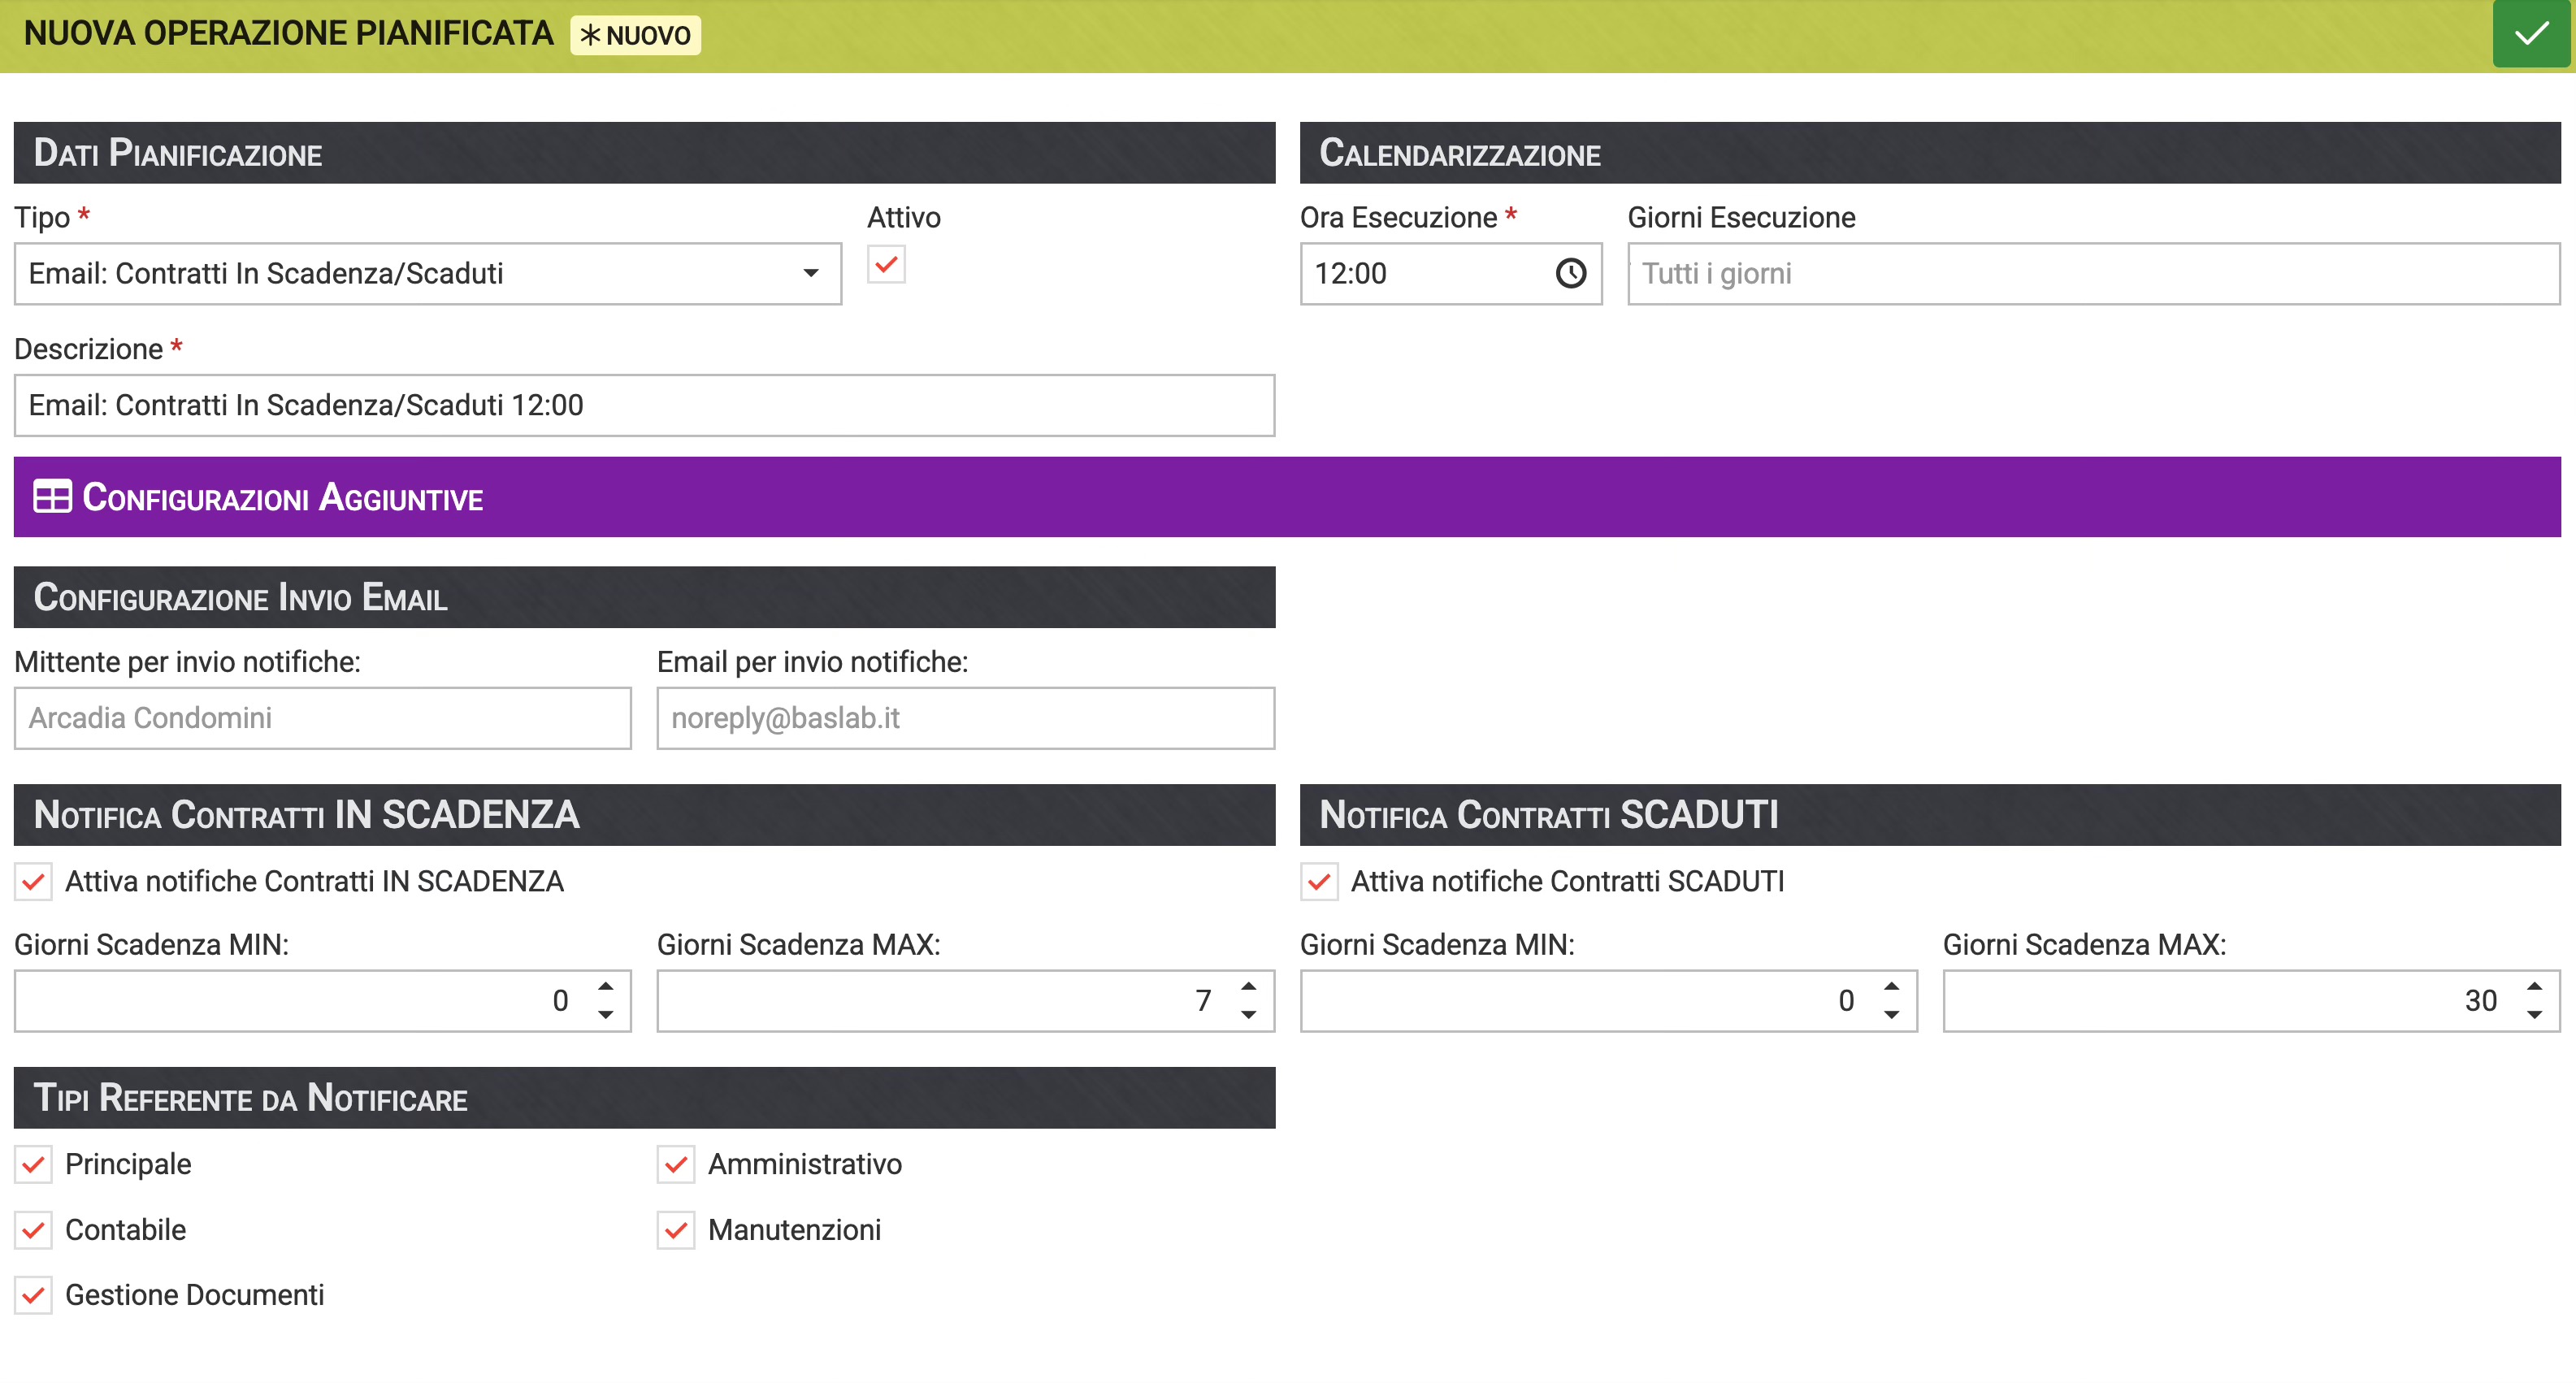
Task: Uncheck the Gestione Documenti referente type
Action: click(x=33, y=1295)
